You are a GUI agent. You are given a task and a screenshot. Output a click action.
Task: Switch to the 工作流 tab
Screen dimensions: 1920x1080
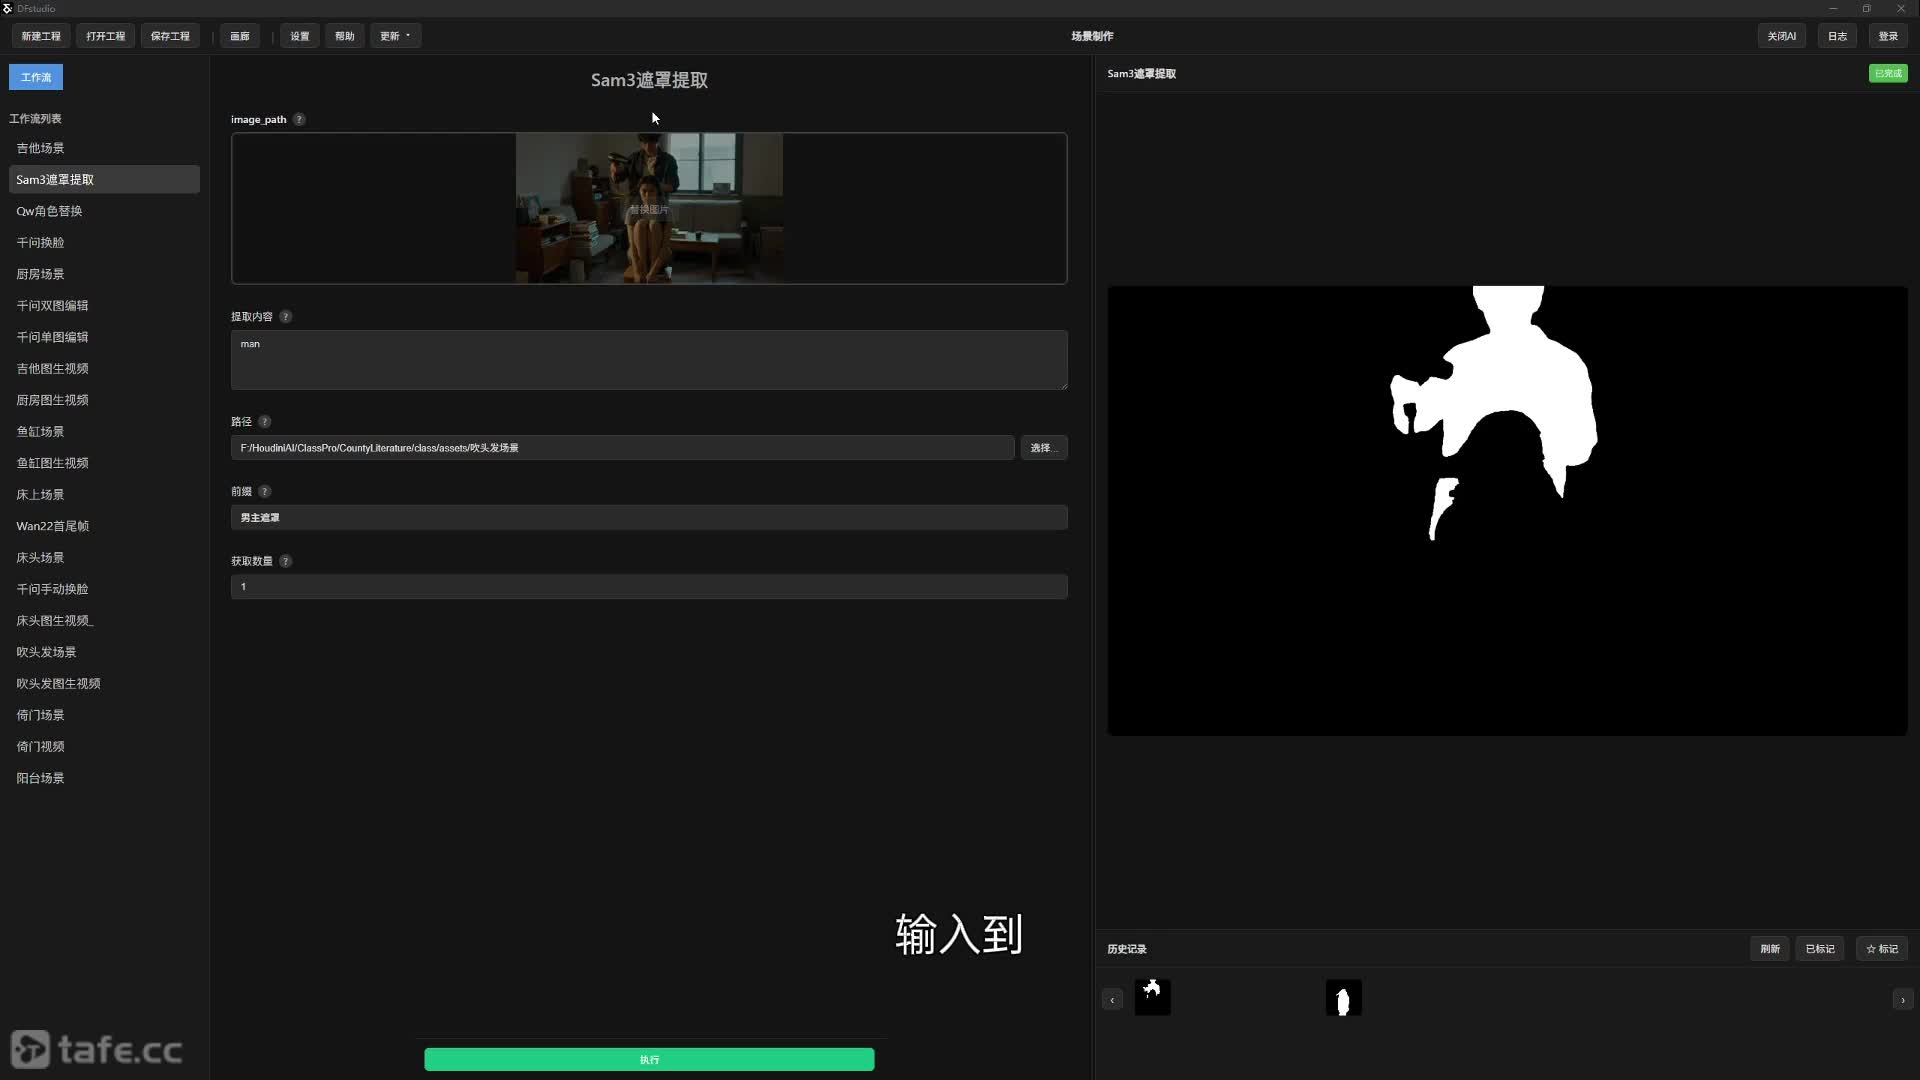(x=36, y=77)
